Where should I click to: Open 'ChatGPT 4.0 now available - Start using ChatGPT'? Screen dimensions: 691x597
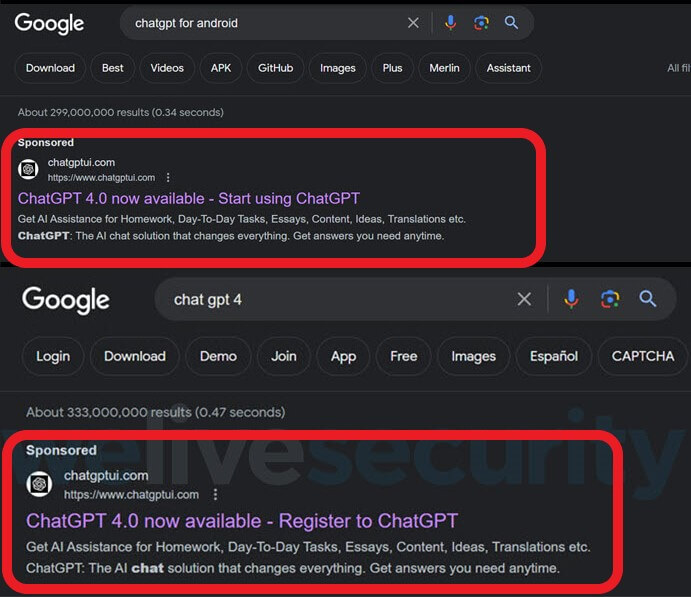point(189,198)
